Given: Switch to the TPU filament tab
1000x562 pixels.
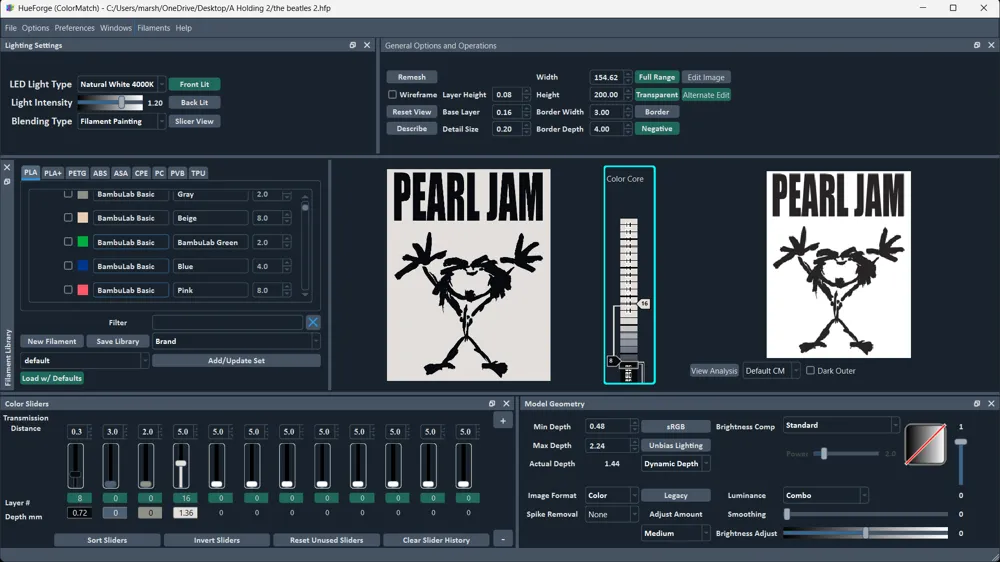Looking at the screenshot, I should click(198, 173).
